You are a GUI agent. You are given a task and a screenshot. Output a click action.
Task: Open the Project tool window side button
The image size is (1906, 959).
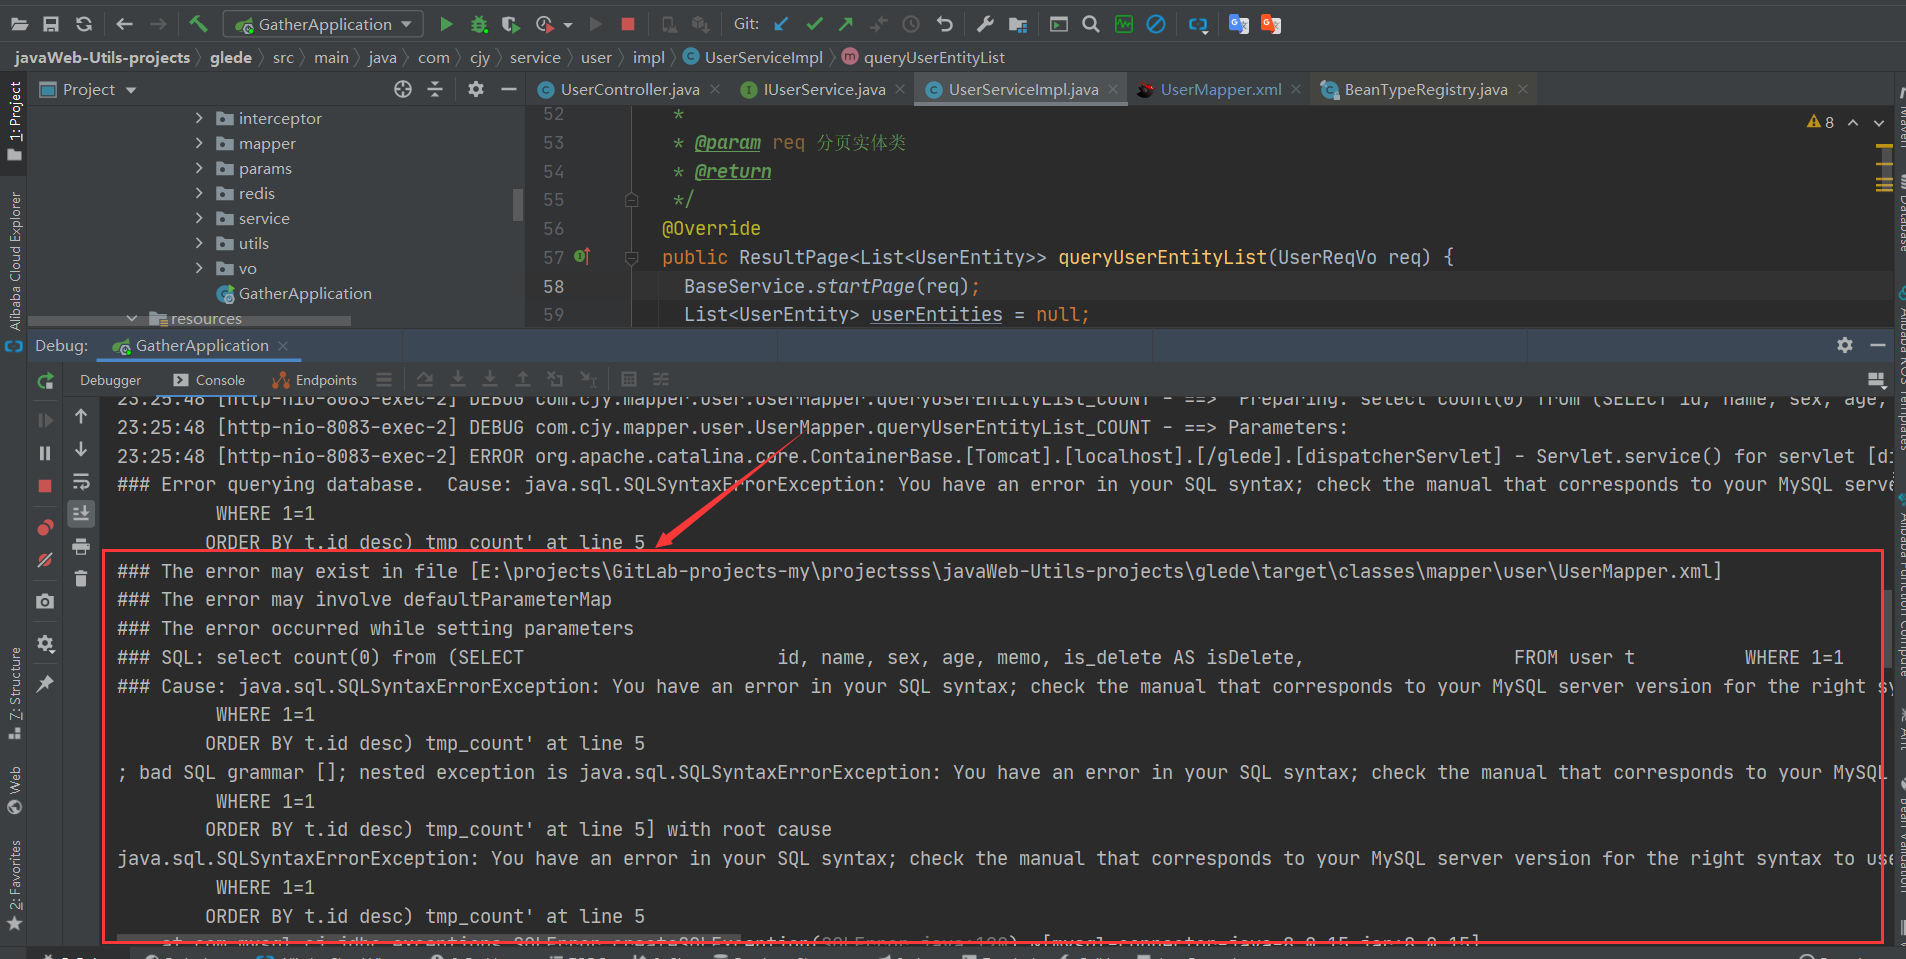[14, 120]
